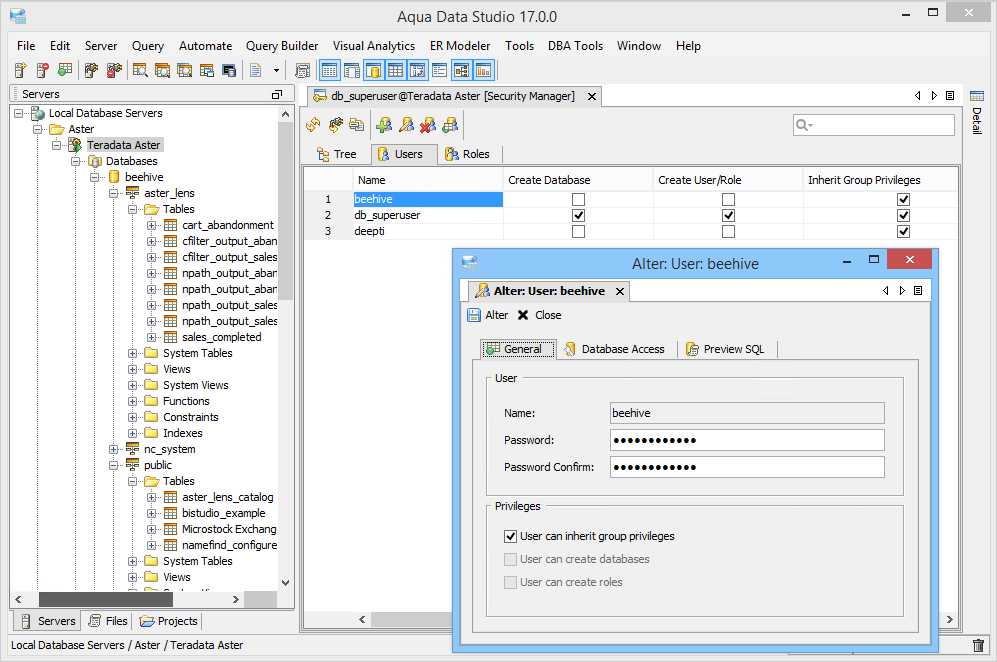Viewport: 997px width, 662px height.
Task: Toggle Inherit Group Privileges checkbox for beehive
Action: (904, 200)
